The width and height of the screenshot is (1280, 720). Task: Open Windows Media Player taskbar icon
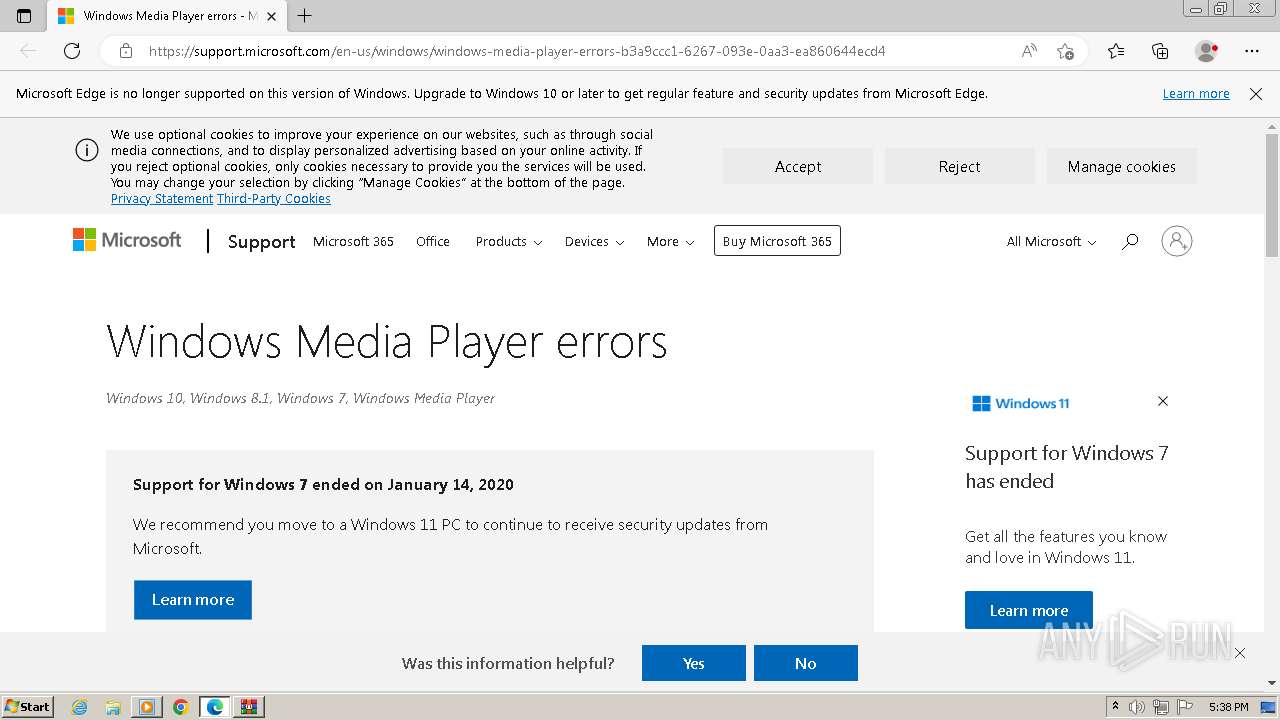(x=147, y=707)
